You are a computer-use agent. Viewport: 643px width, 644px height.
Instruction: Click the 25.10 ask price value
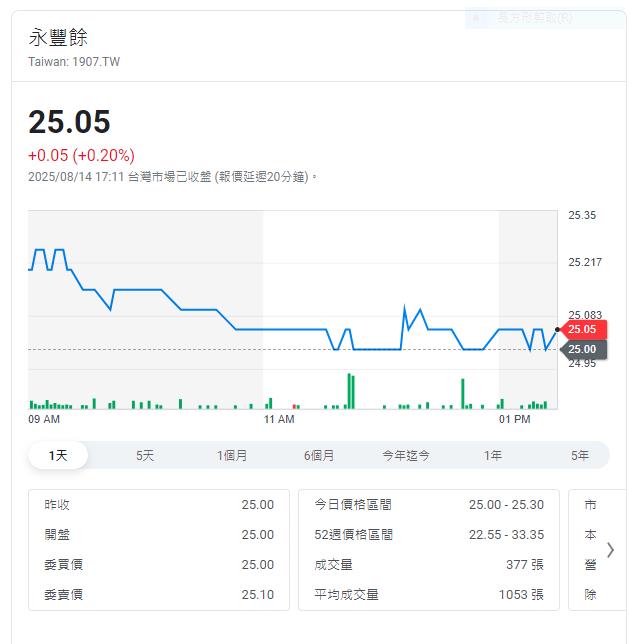click(x=257, y=594)
